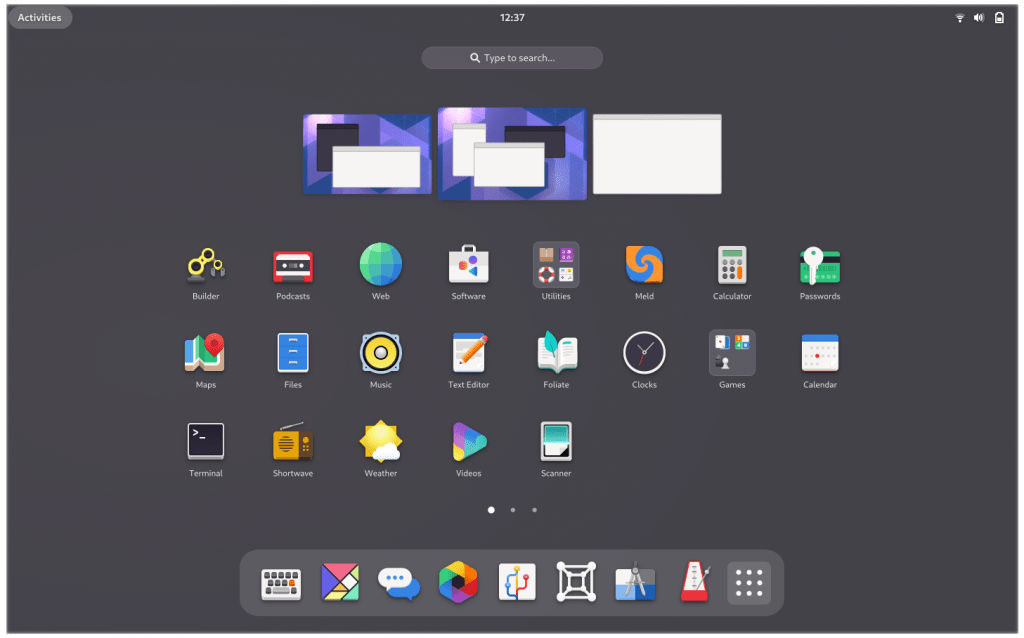Screen dimensions: 1024x638
Task: Open the chat bubbles app in dock
Action: (399, 582)
